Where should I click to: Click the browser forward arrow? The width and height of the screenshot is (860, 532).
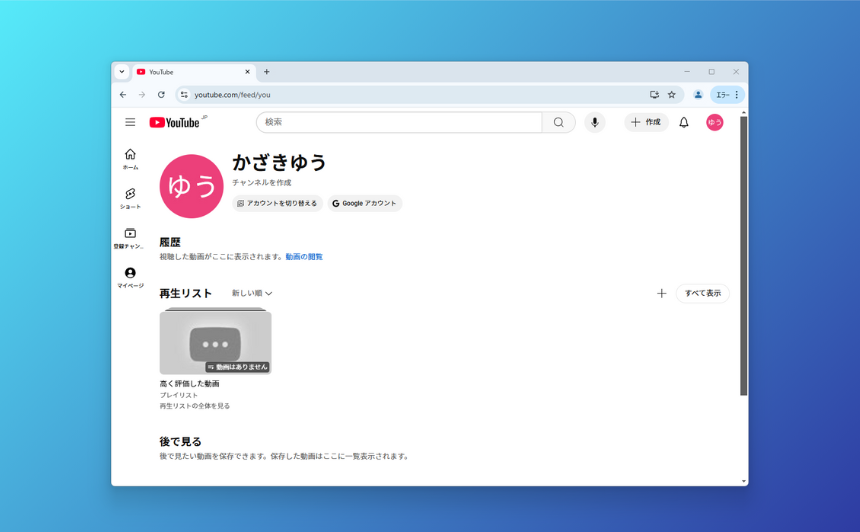tap(142, 95)
